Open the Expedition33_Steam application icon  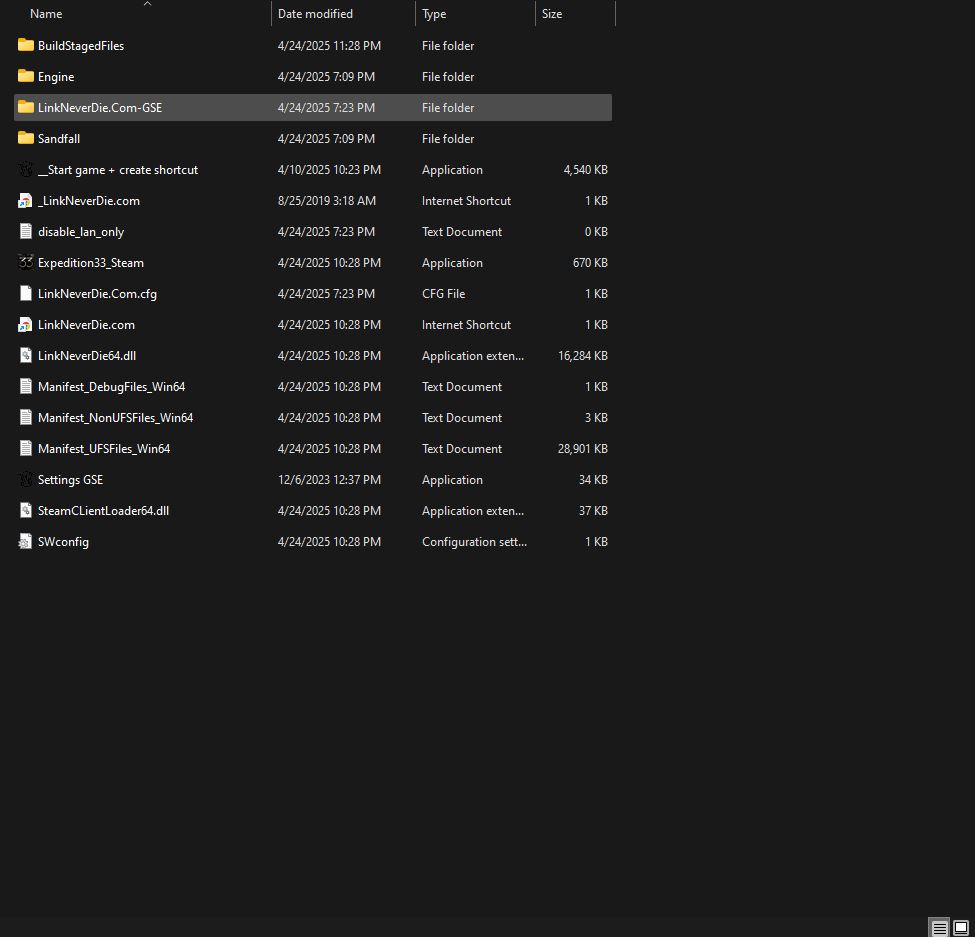(x=25, y=262)
